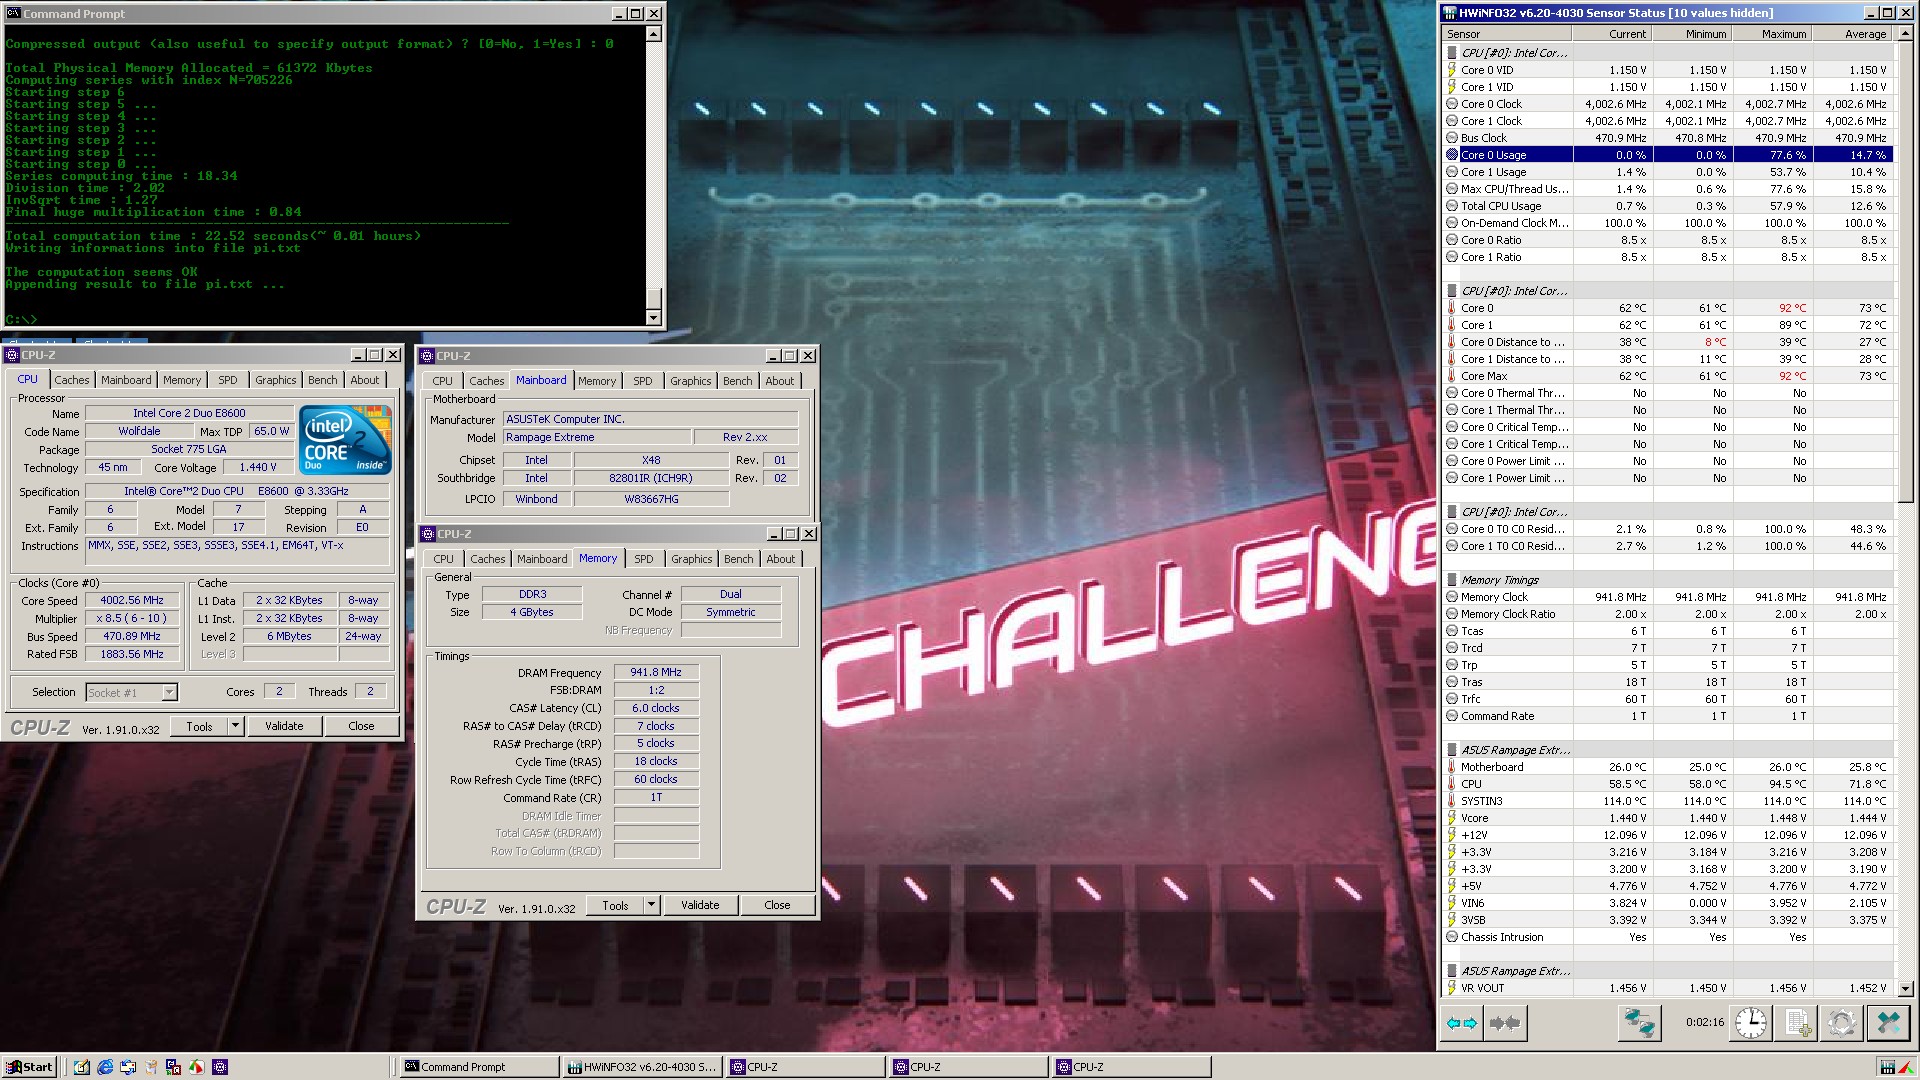Open HWiNFO sensor settings gear
Screen dimensions: 1920x1080
point(1841,1023)
